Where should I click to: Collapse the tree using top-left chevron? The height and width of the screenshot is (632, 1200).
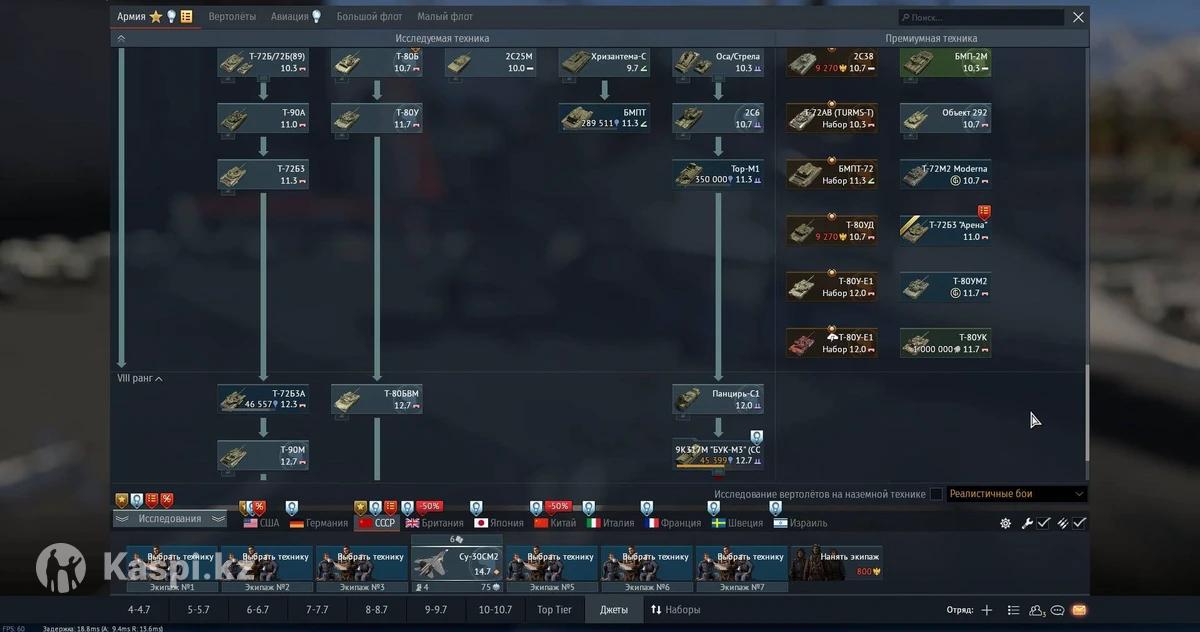pos(121,38)
